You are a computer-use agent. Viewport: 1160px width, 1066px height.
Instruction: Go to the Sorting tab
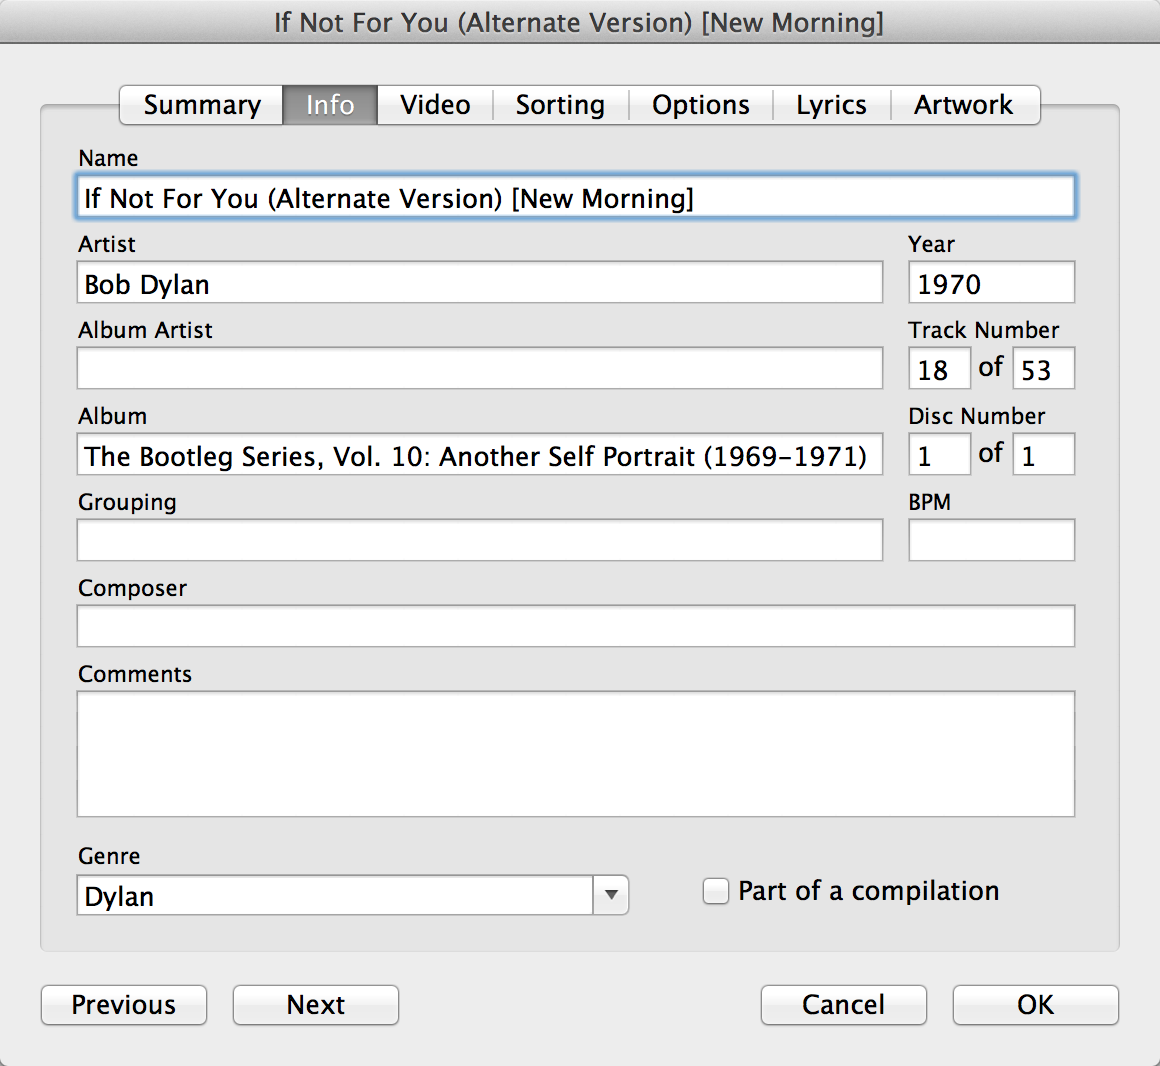561,105
